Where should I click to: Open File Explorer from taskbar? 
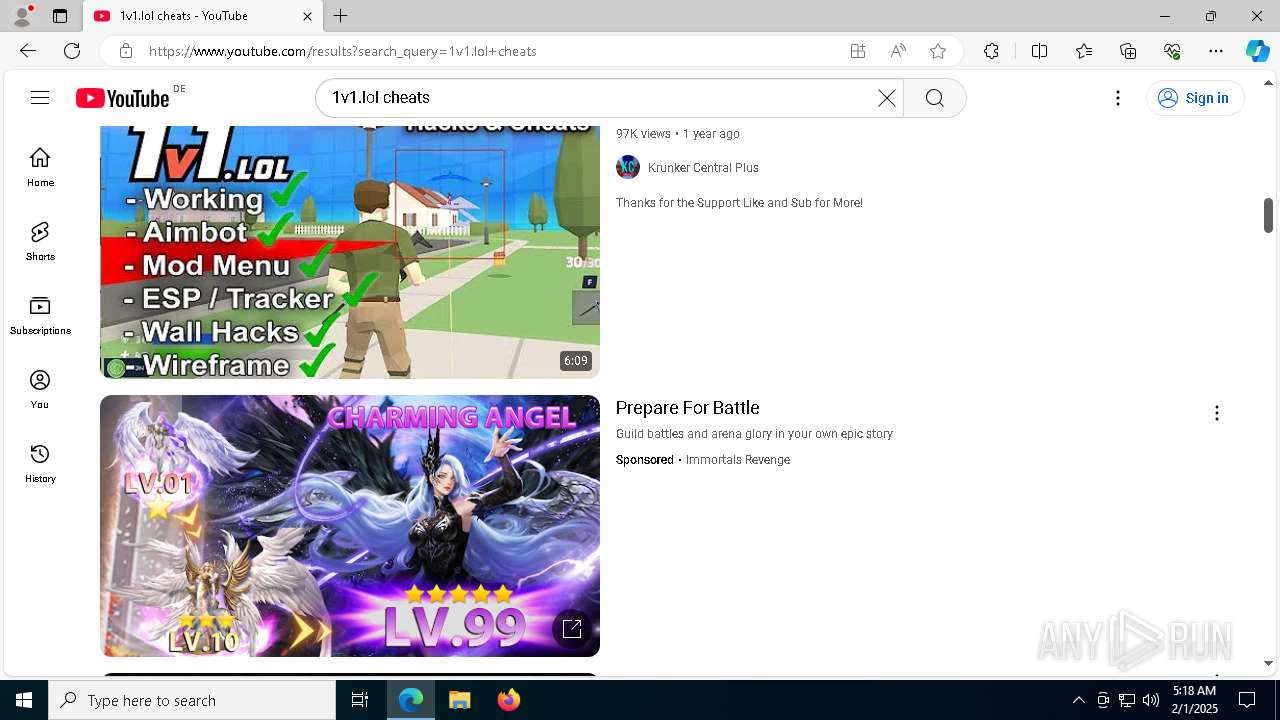pos(459,700)
